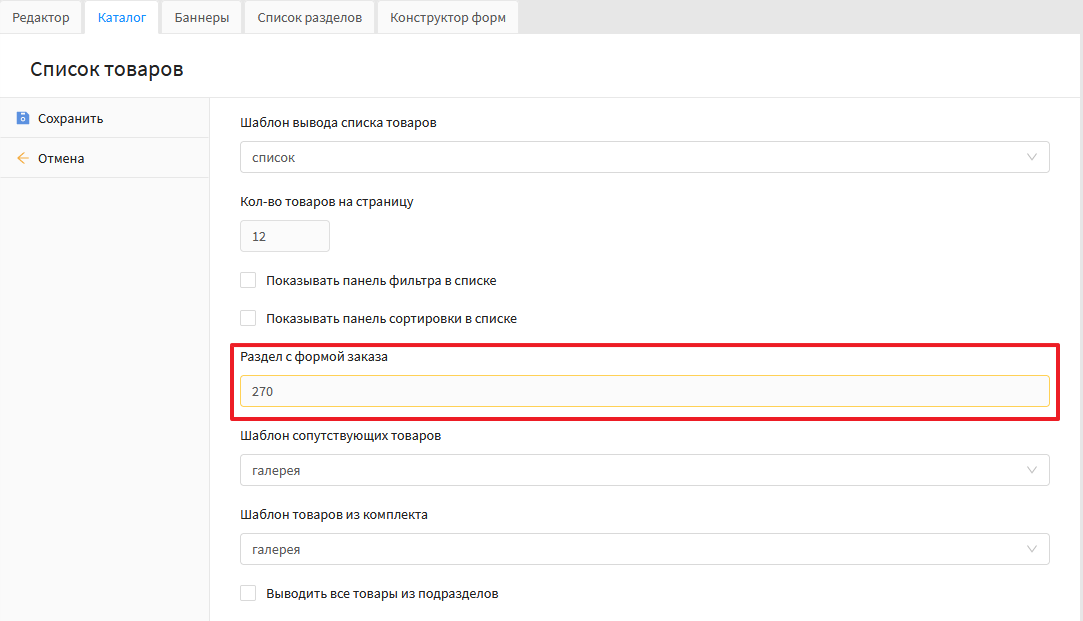Click the chevron on the 'список' selector
This screenshot has width=1083, height=621.
coord(1032,157)
